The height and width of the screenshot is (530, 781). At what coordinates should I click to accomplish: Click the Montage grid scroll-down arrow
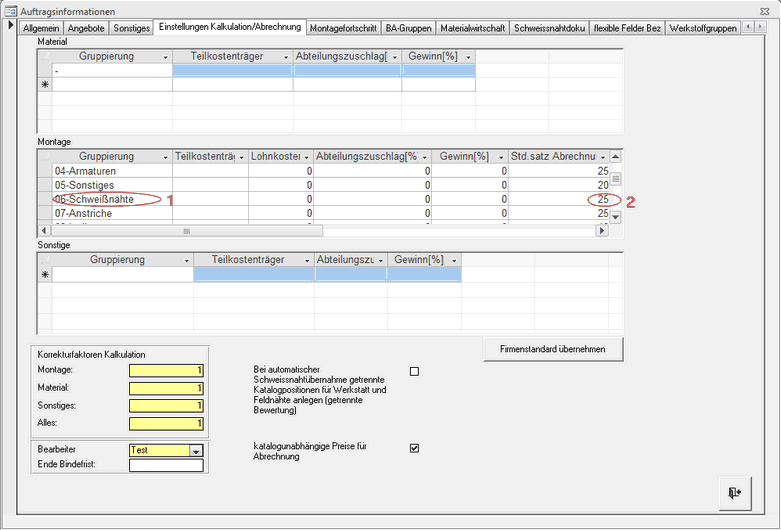(616, 217)
